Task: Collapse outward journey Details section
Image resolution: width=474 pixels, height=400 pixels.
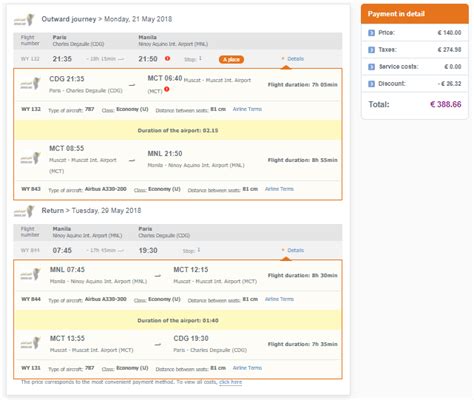Action: tap(293, 59)
